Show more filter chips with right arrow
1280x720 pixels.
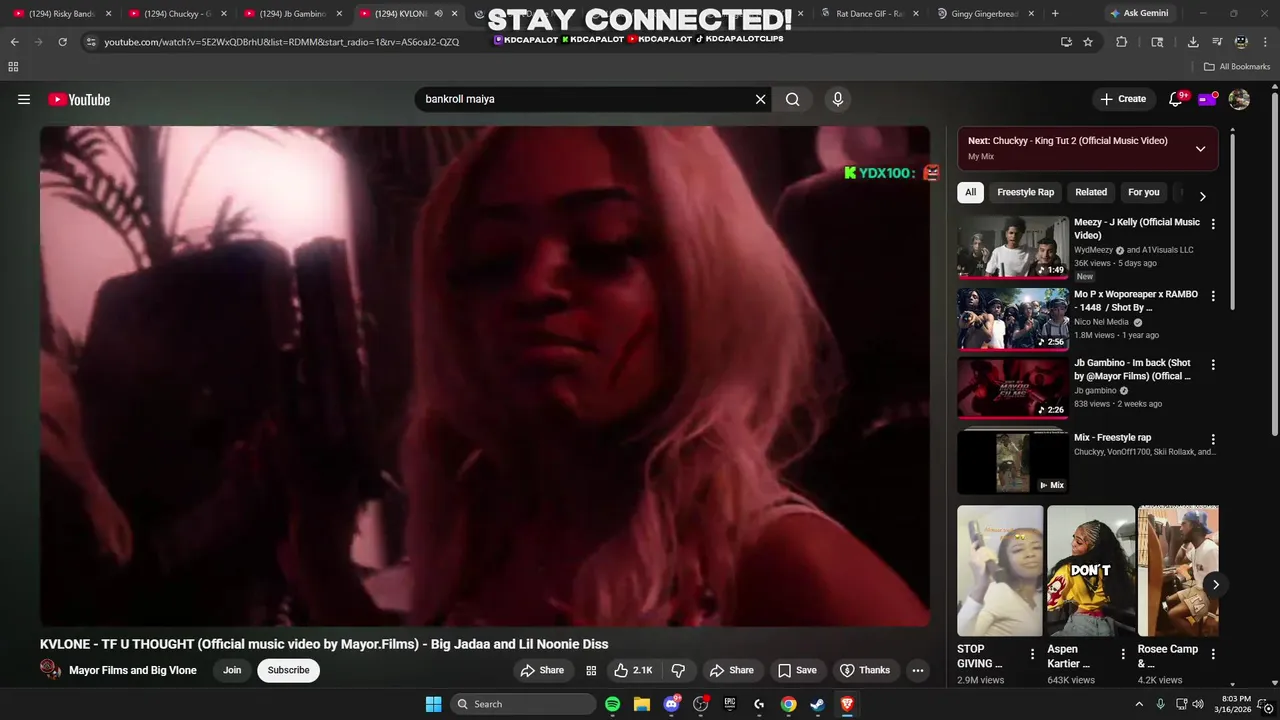tap(1202, 196)
